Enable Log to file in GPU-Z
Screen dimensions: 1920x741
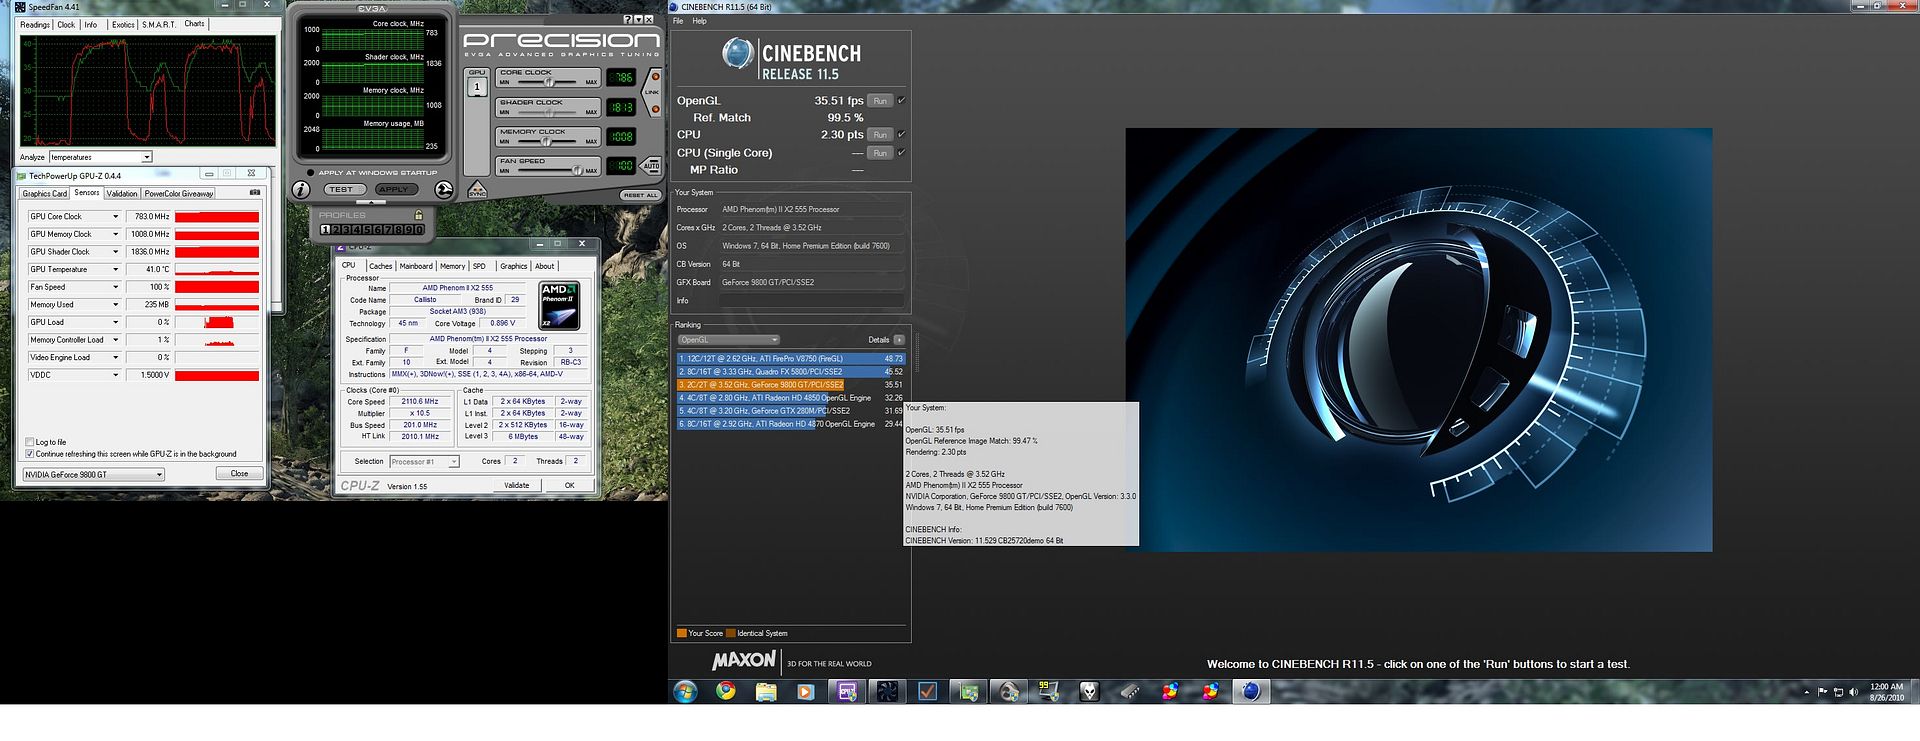pos(30,442)
